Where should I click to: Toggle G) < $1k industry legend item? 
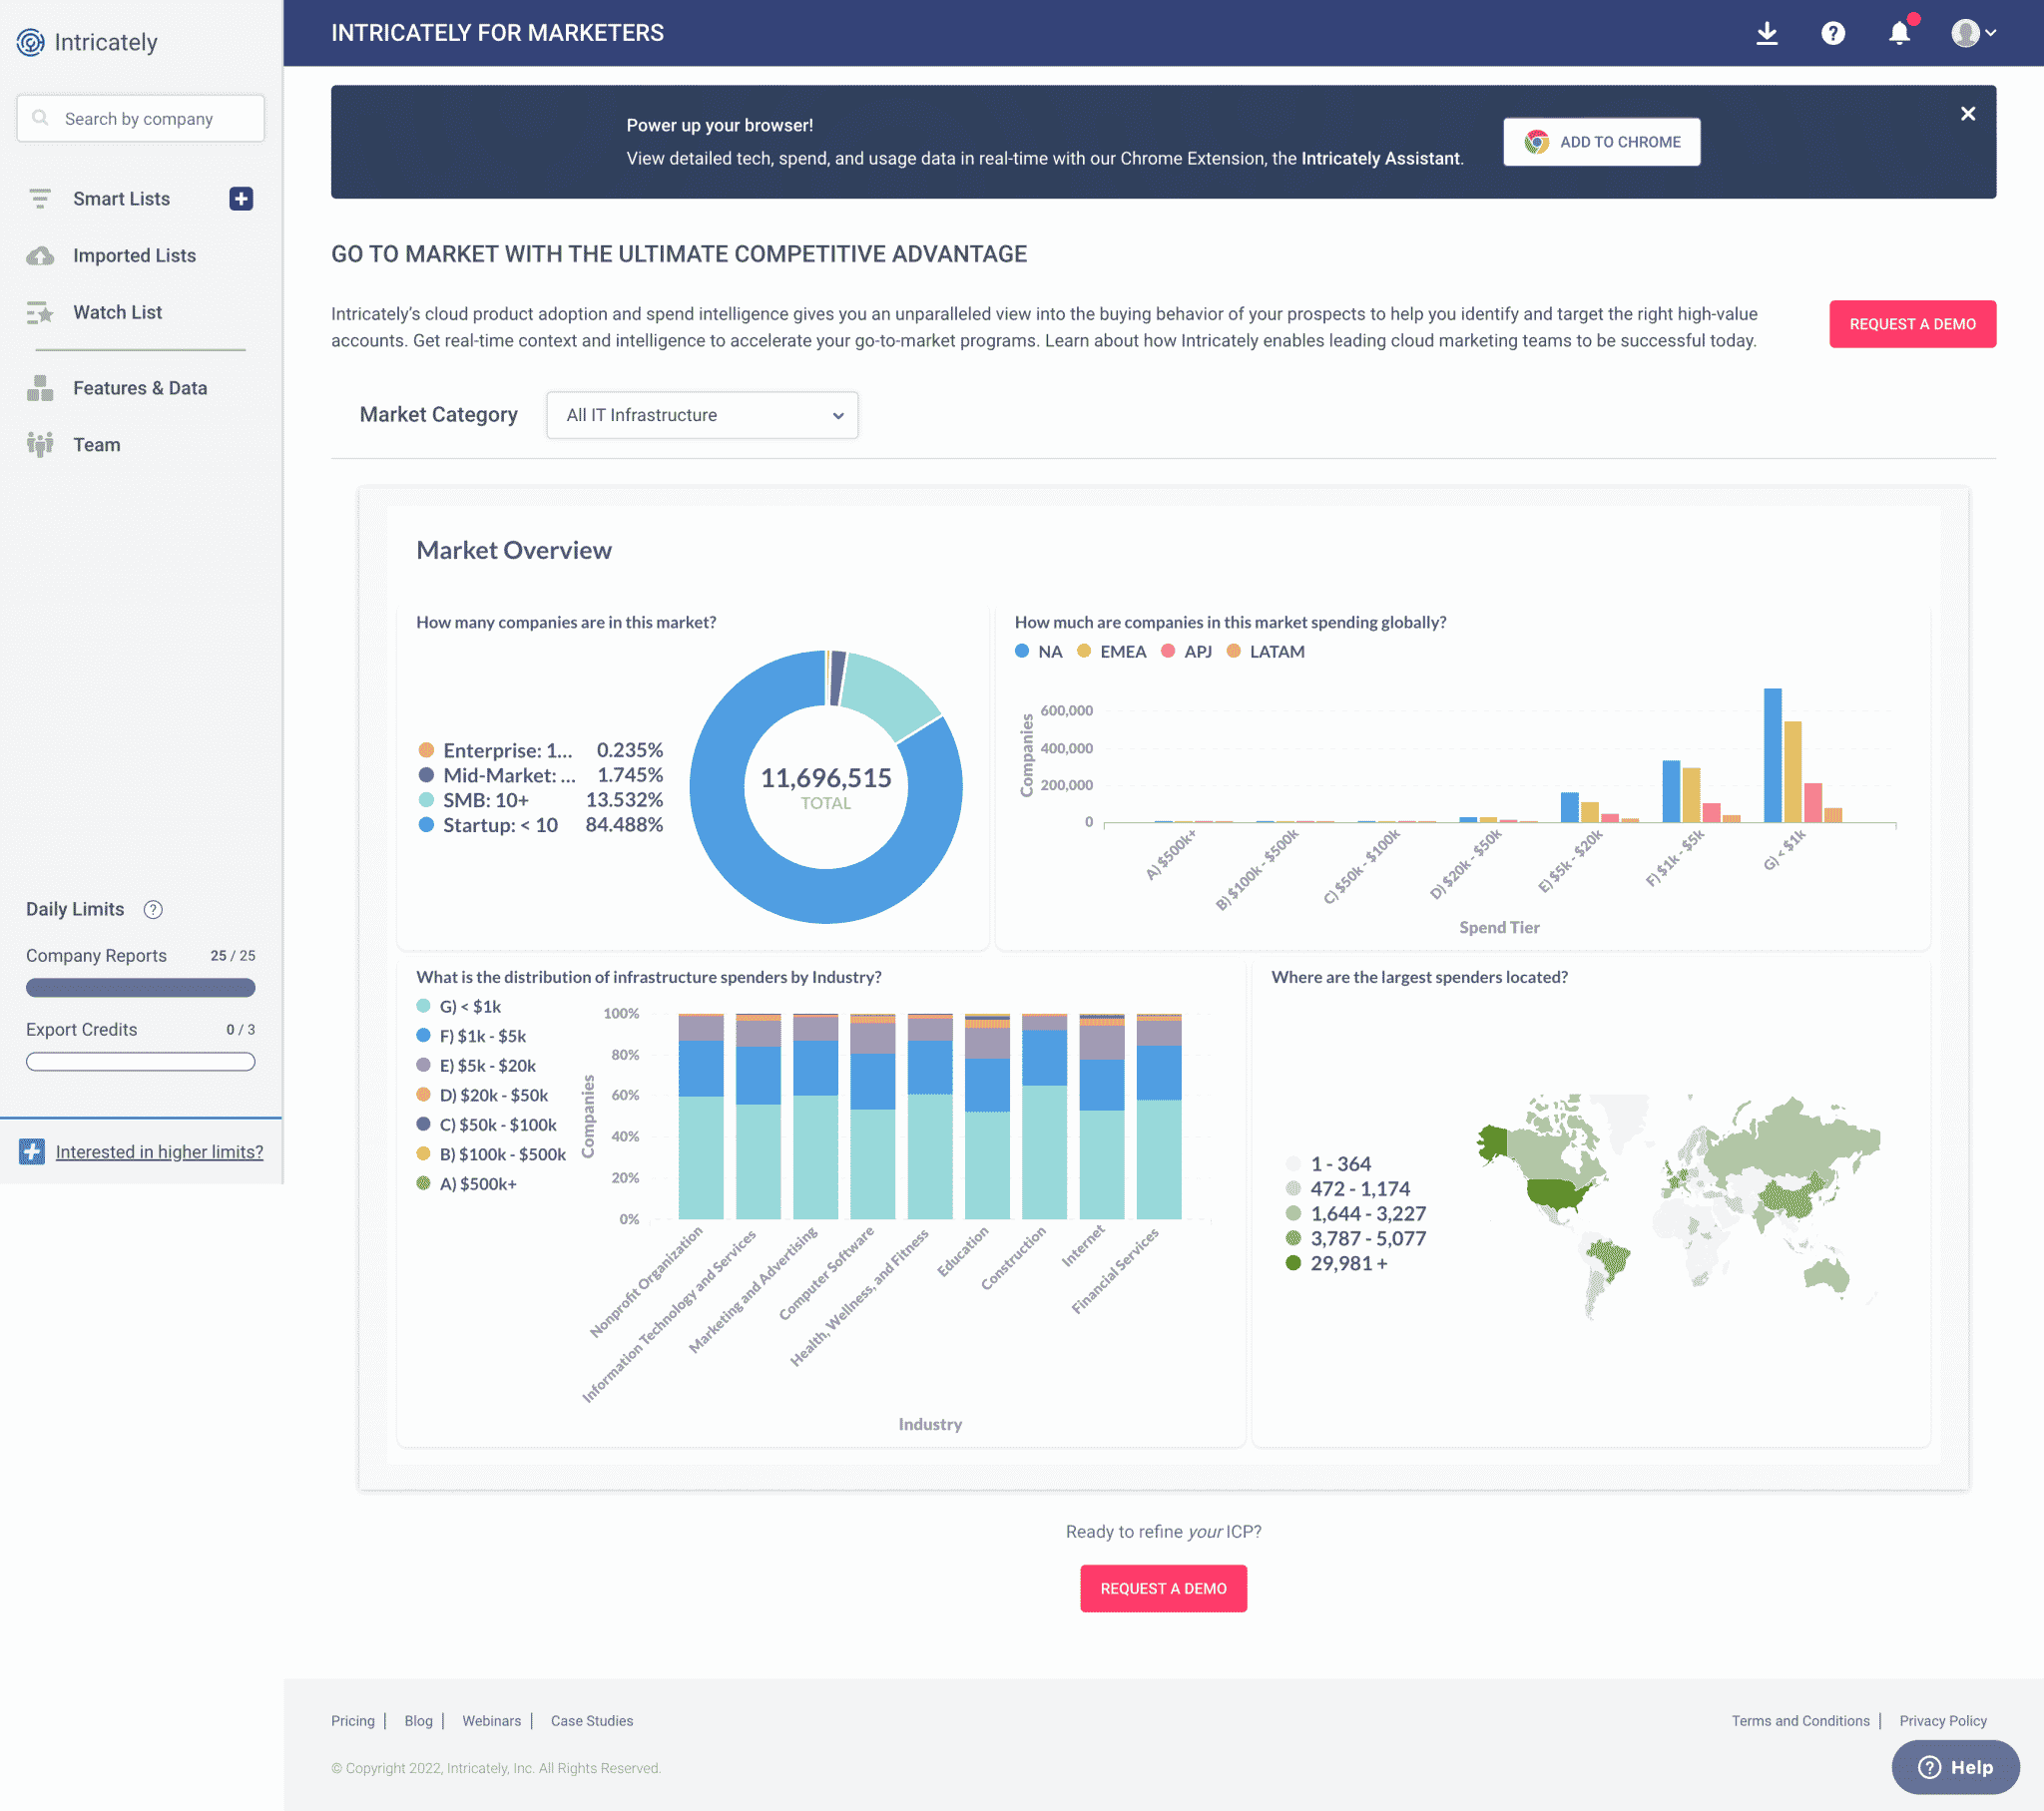[459, 1007]
